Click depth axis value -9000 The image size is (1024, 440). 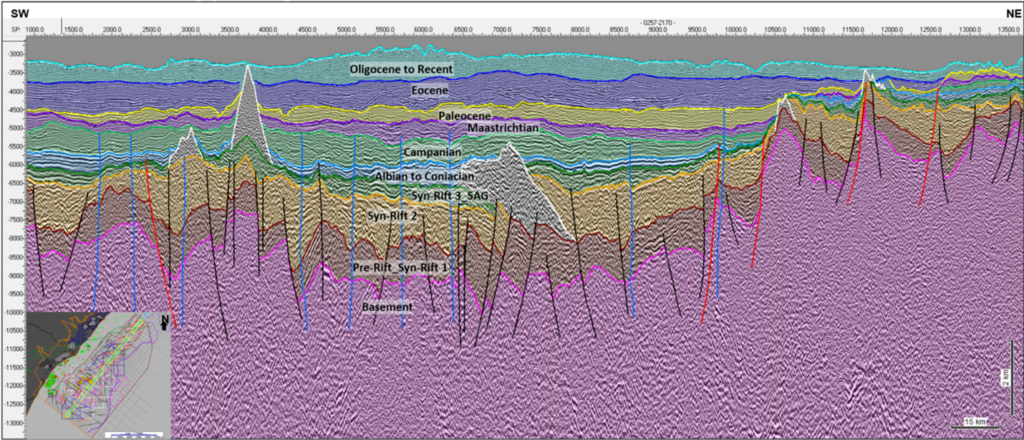click(x=15, y=276)
